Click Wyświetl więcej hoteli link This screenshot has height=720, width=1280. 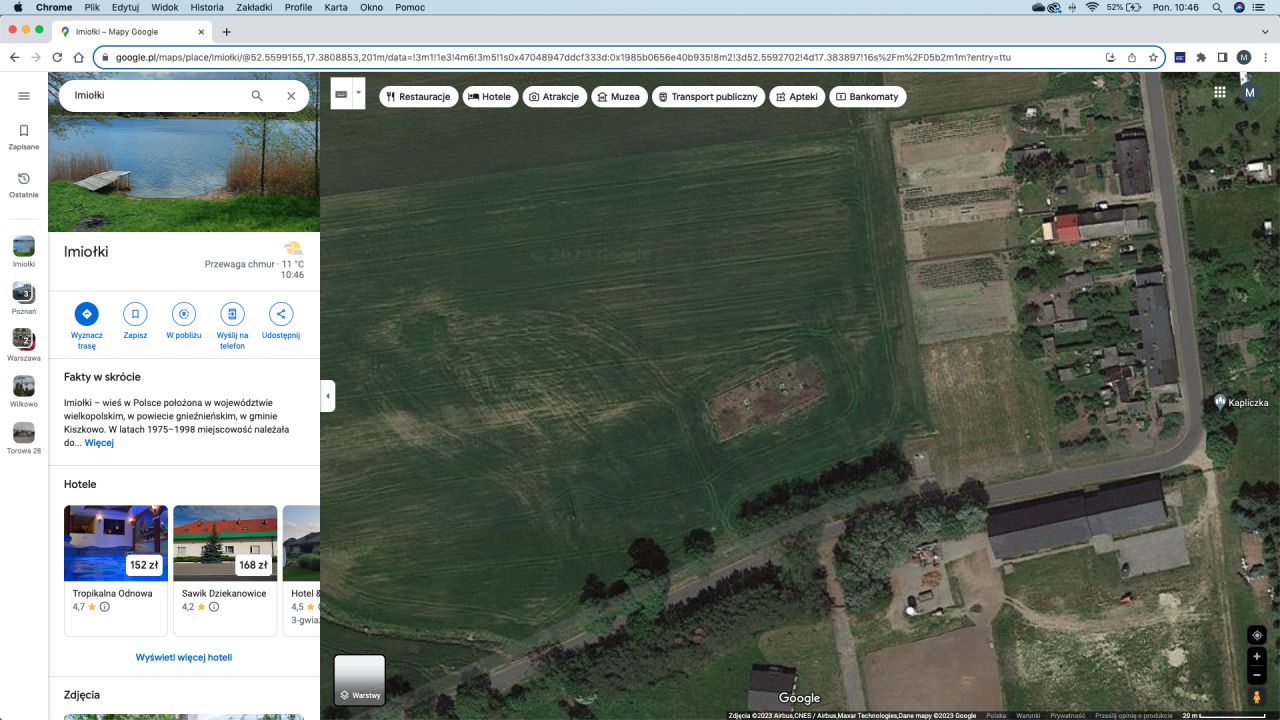click(x=184, y=658)
